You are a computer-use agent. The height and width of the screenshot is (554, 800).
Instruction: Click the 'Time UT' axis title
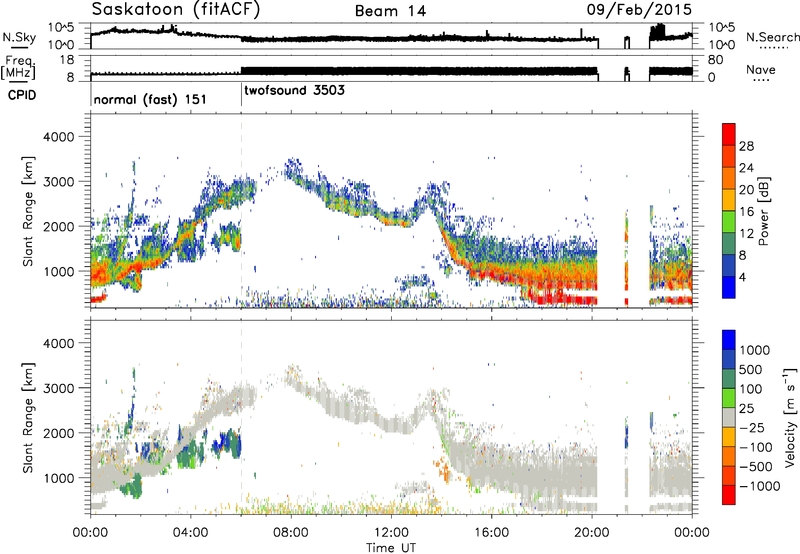pyautogui.click(x=391, y=547)
